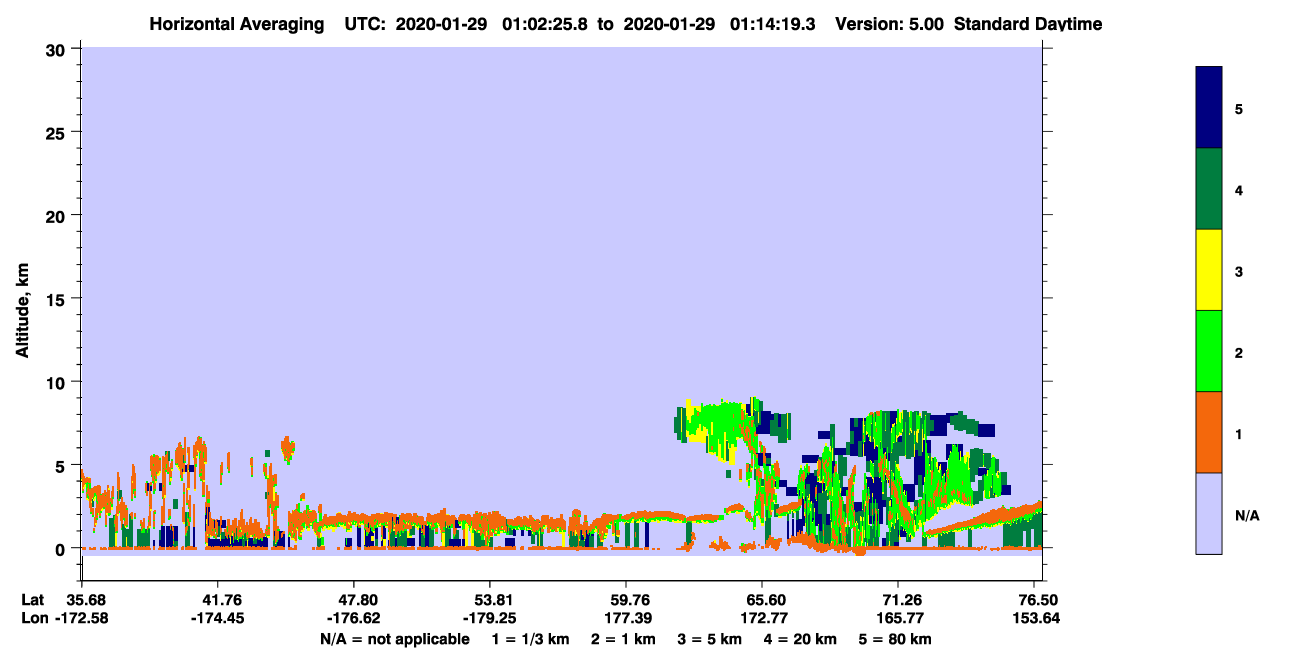1300x667 pixels.
Task: Click the colorbar label '3'
Action: coord(1239,270)
